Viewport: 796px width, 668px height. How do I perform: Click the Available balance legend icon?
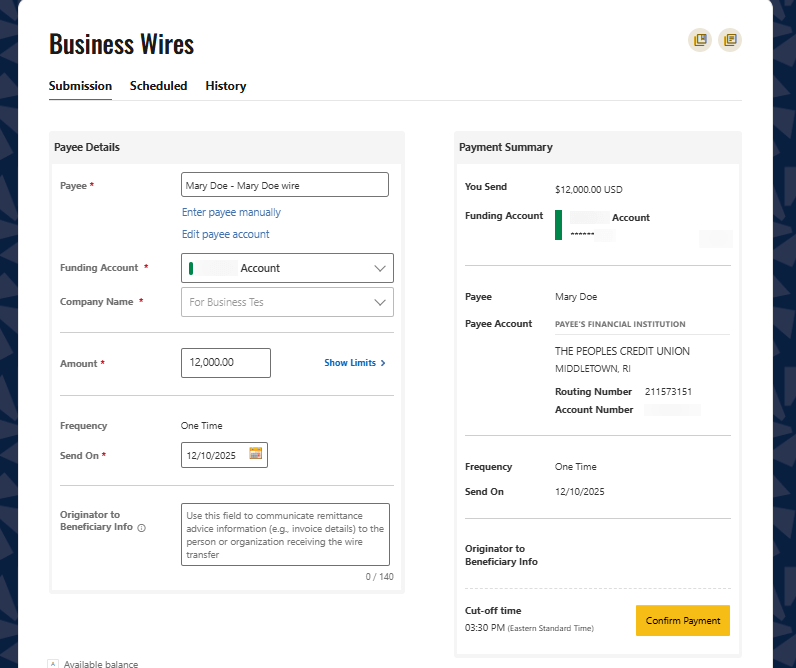click(53, 664)
